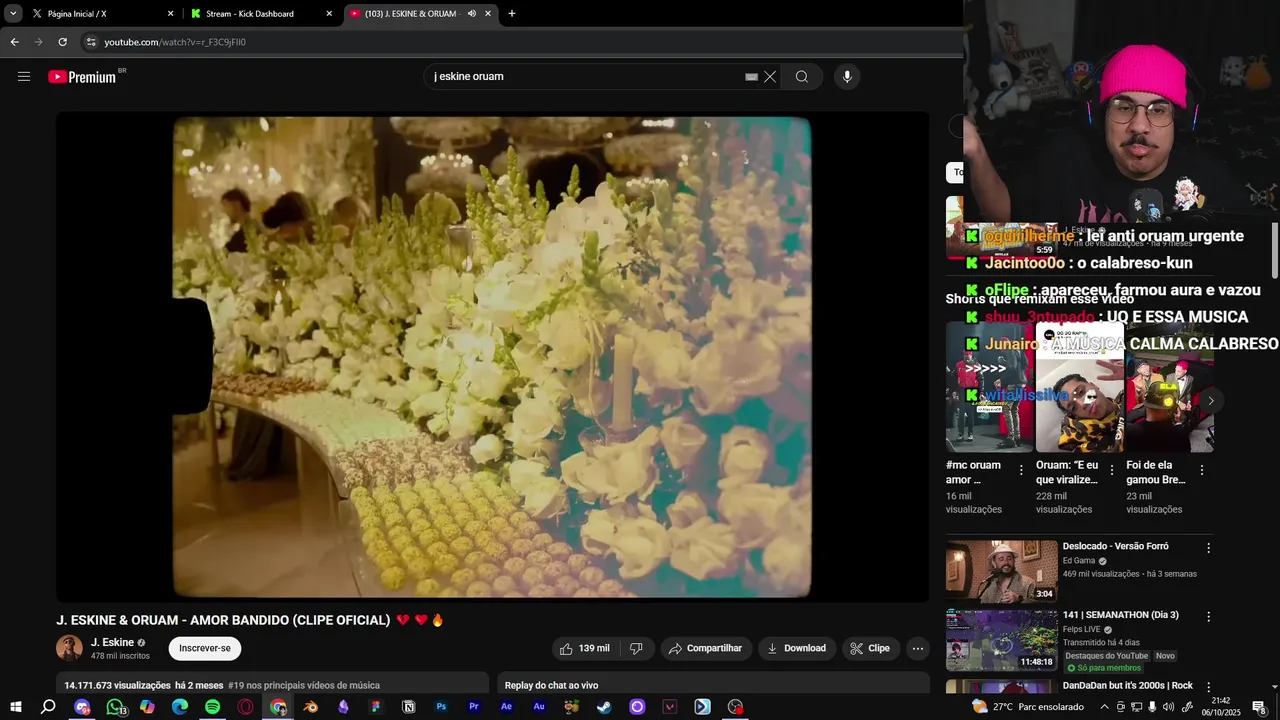Start voice search with the microphone
Viewport: 1280px width, 720px height.
(x=847, y=77)
